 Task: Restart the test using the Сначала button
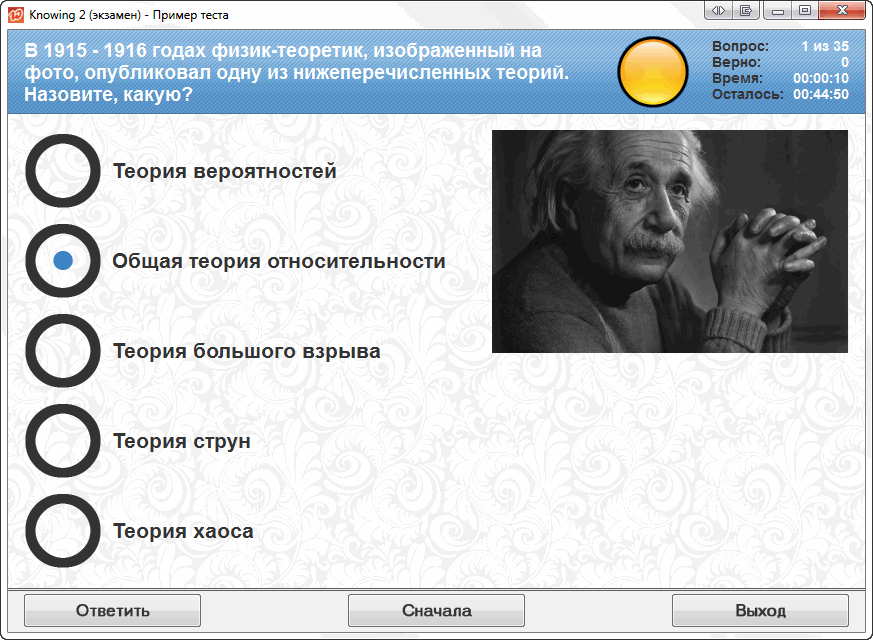point(436,611)
